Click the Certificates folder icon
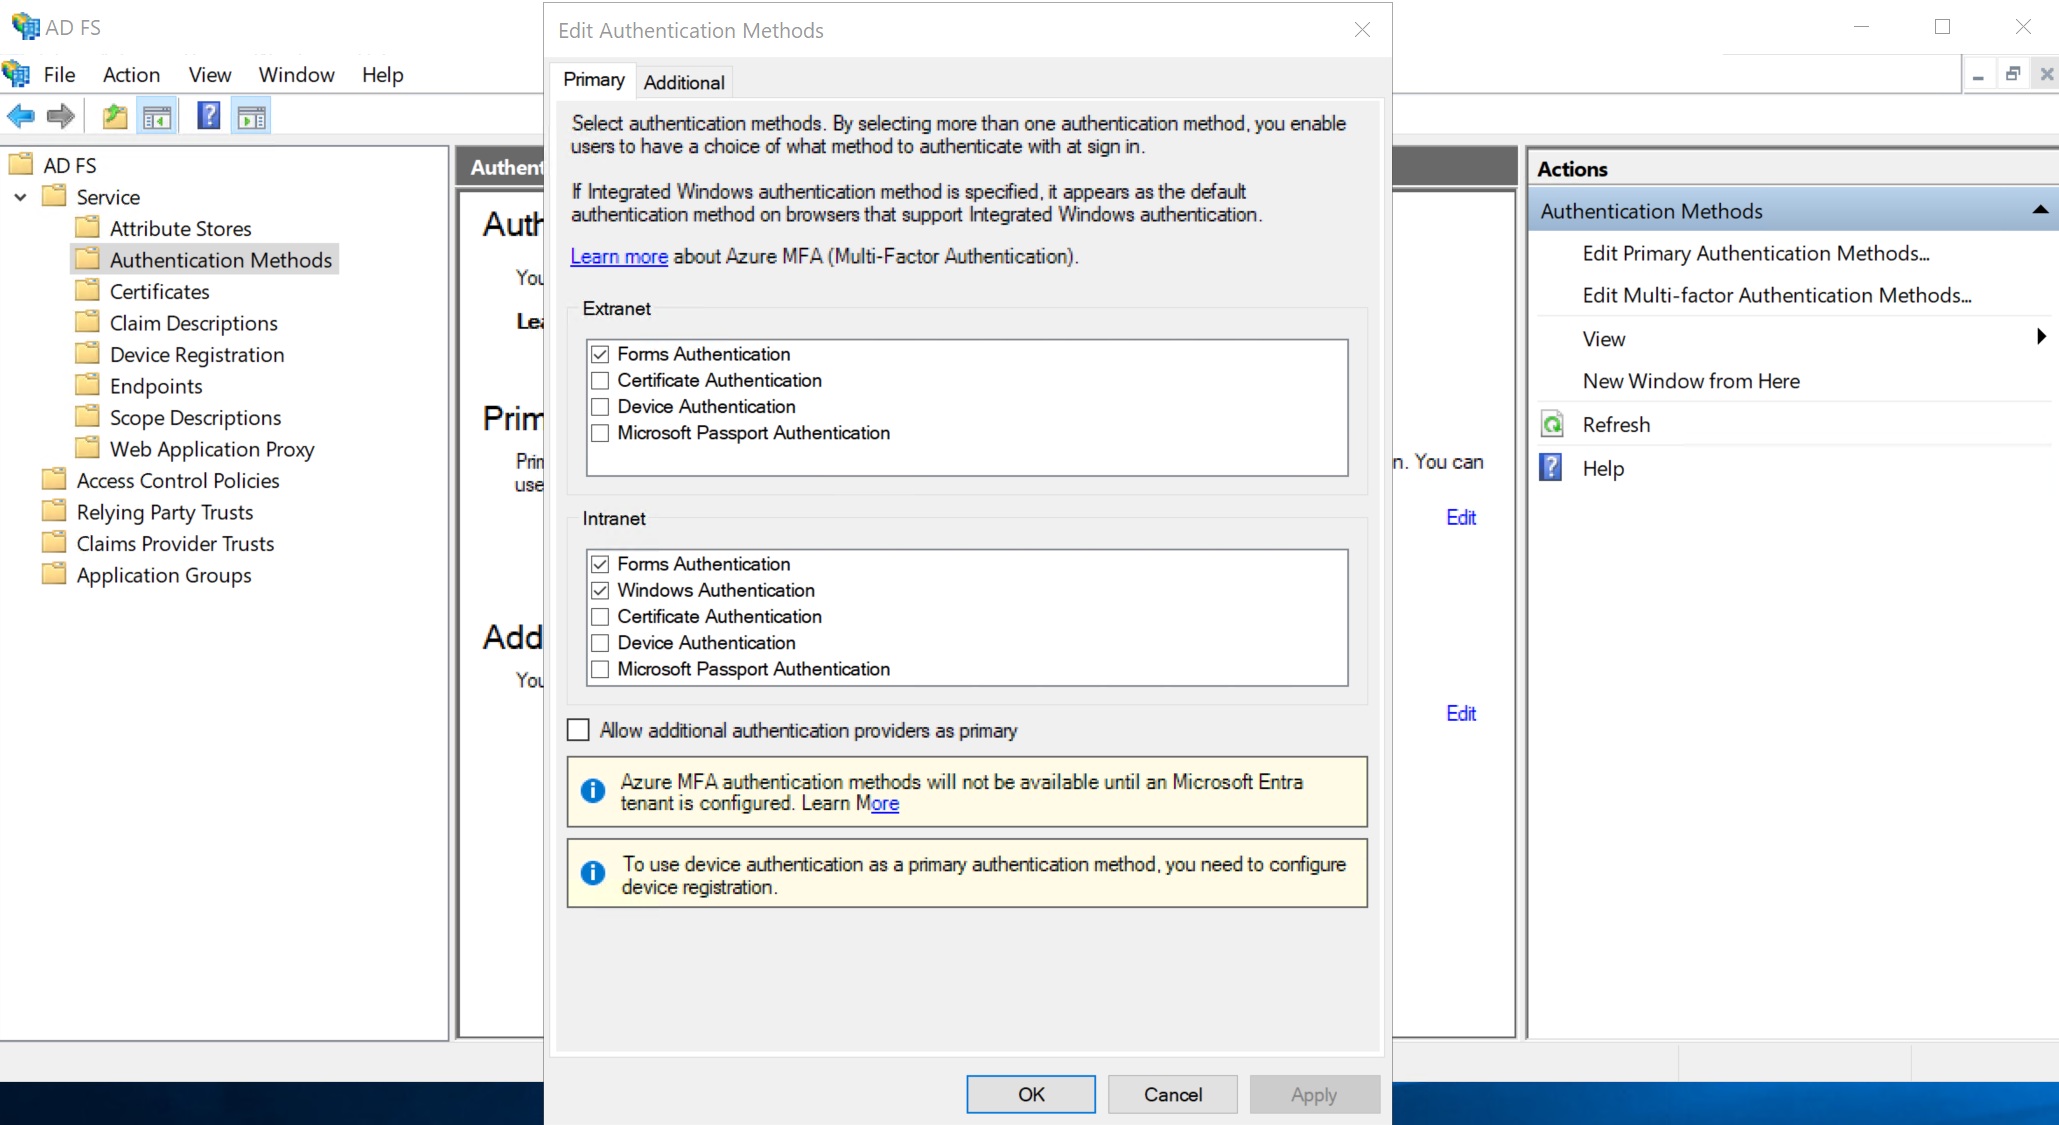 (88, 290)
